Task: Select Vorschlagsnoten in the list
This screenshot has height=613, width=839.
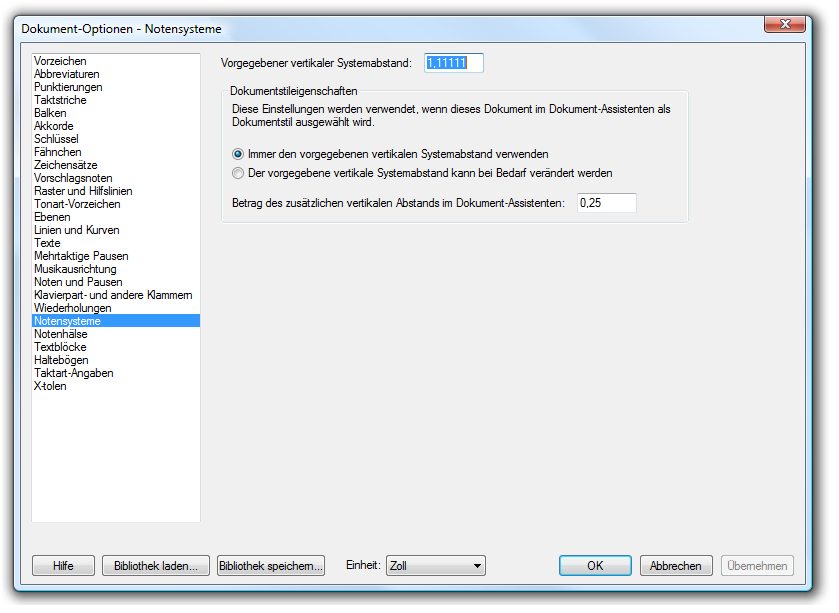Action: 116,178
